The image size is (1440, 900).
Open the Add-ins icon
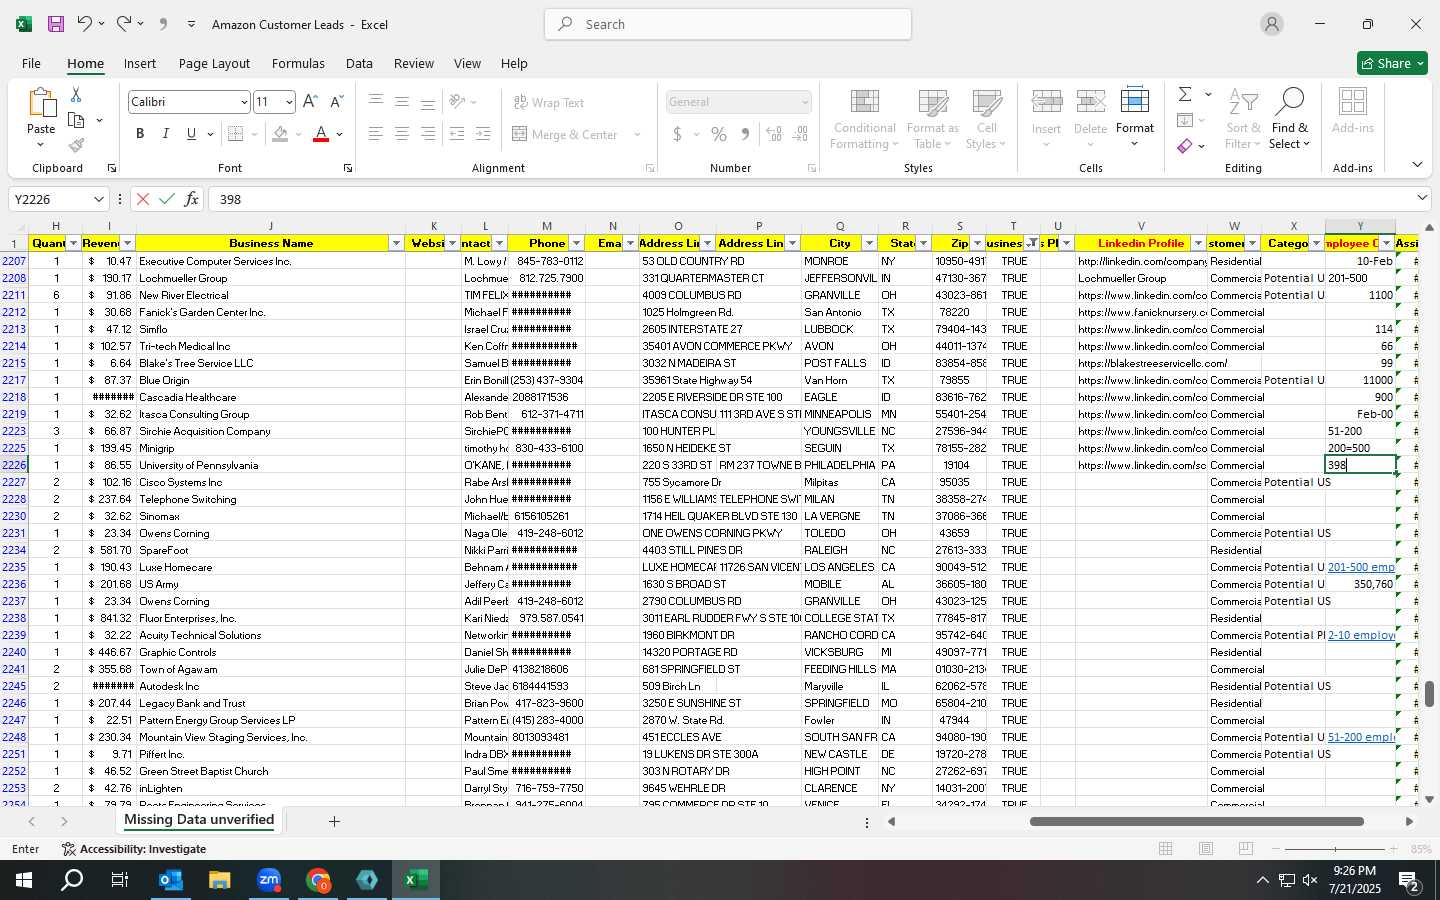tap(1352, 110)
